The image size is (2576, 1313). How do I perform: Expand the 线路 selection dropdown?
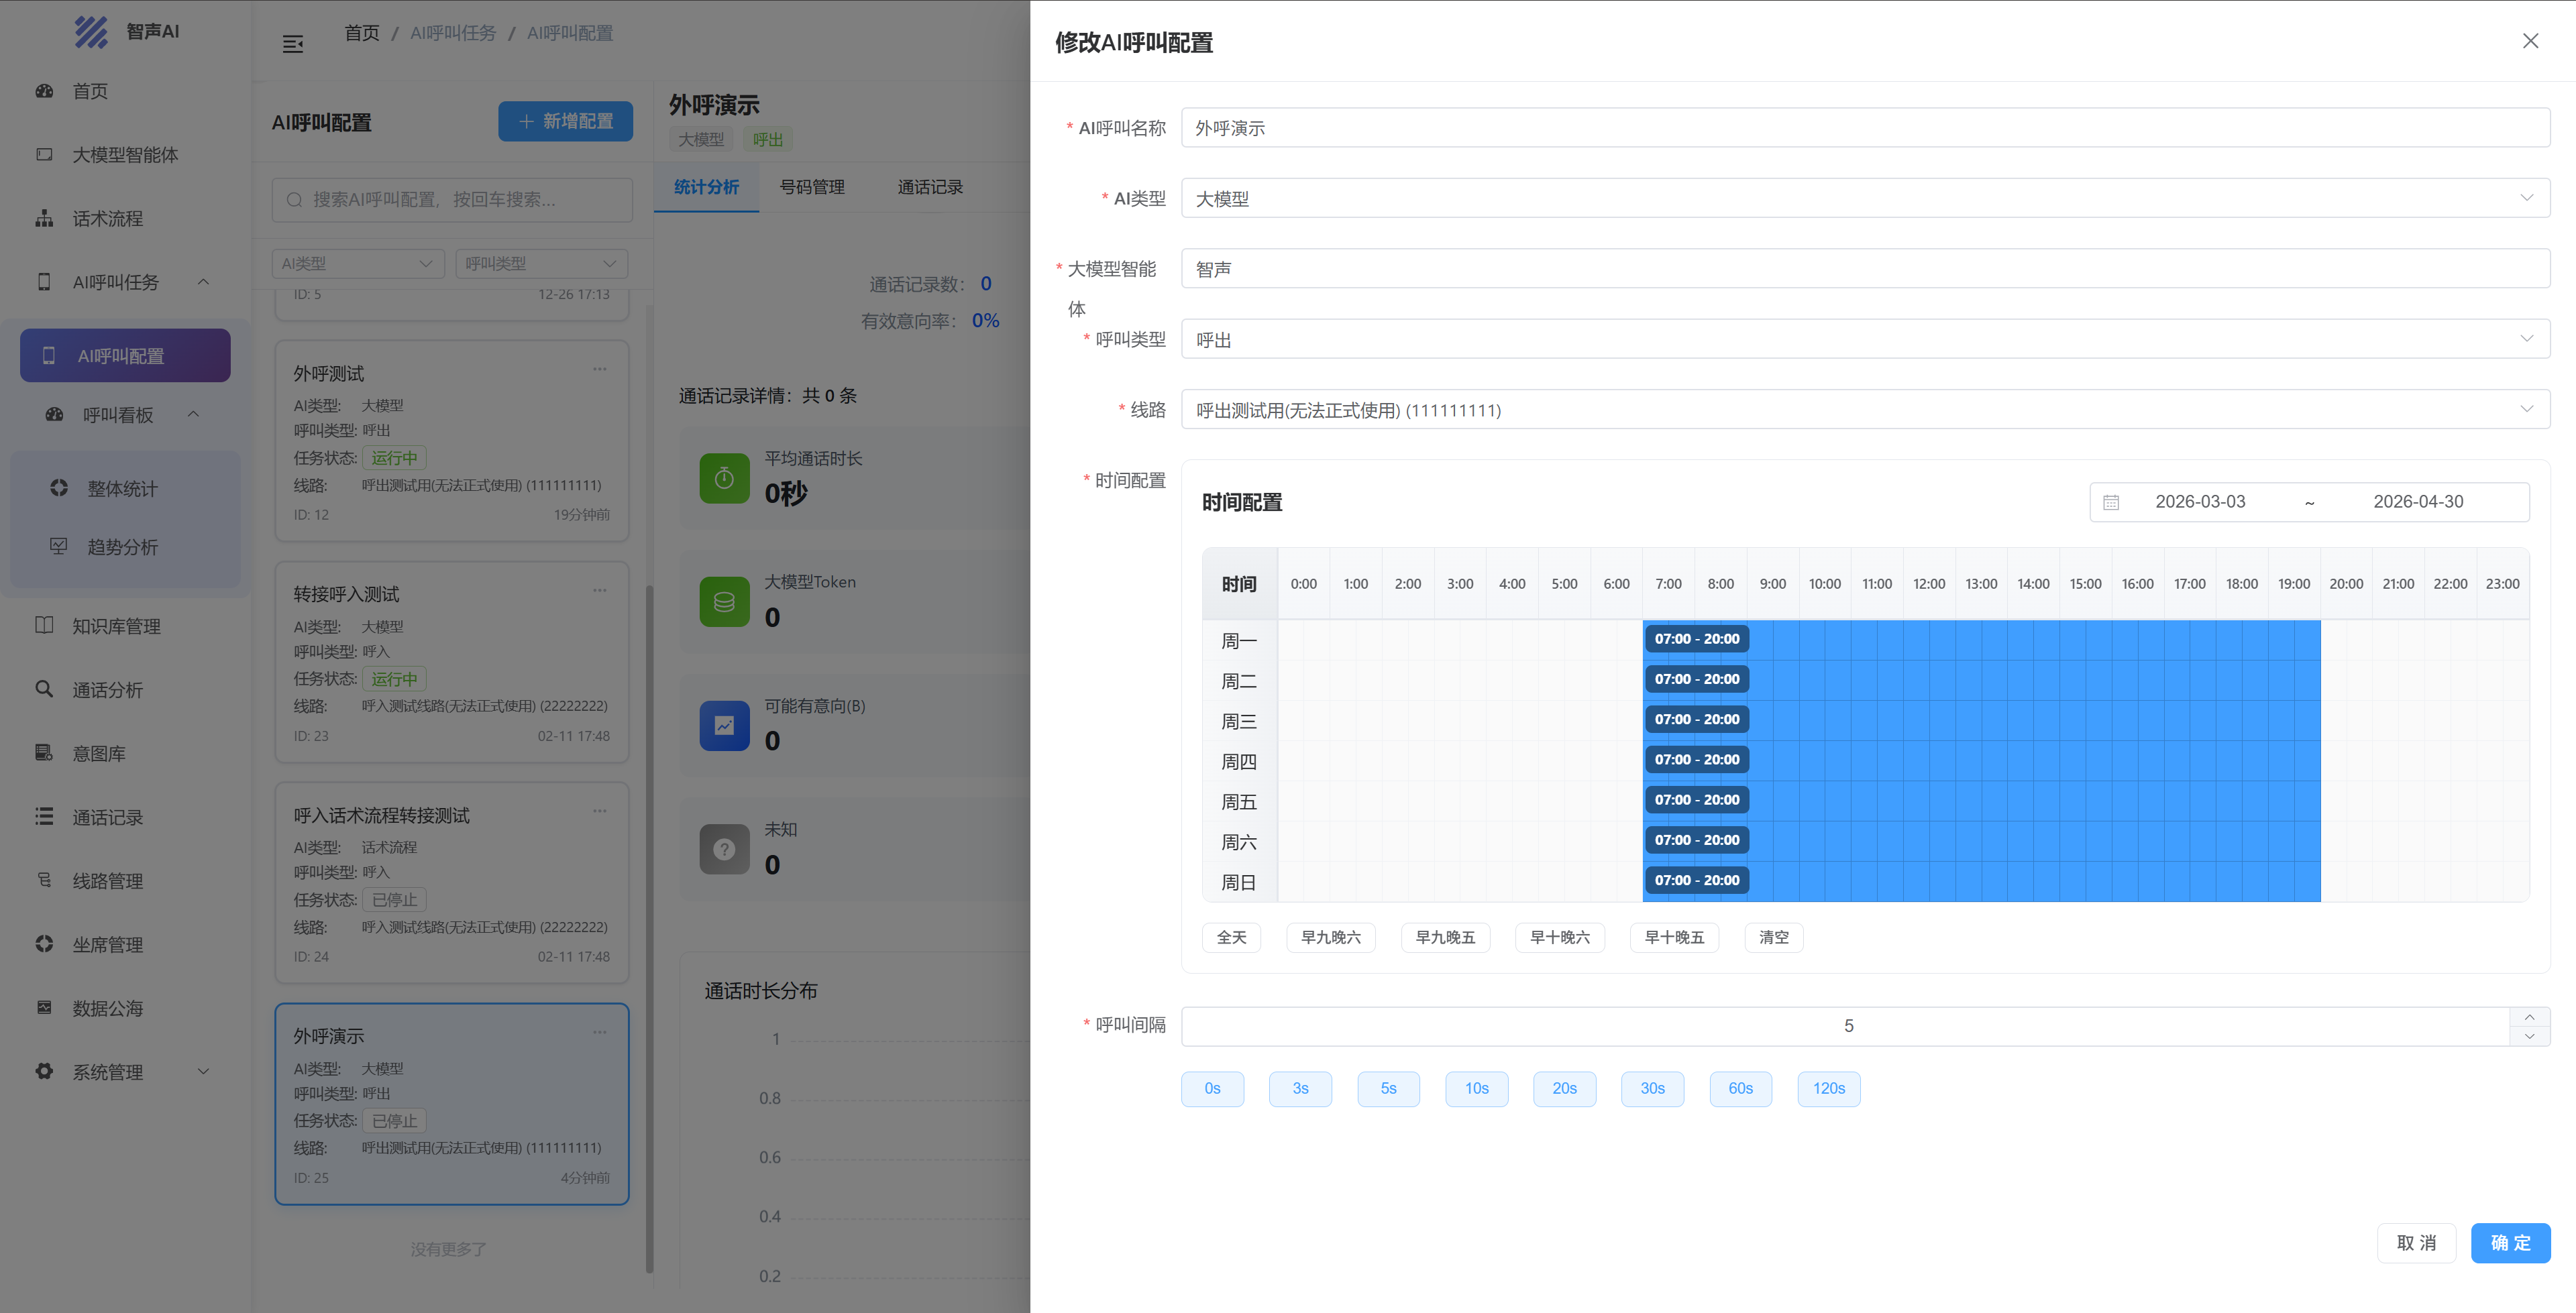tap(1864, 410)
